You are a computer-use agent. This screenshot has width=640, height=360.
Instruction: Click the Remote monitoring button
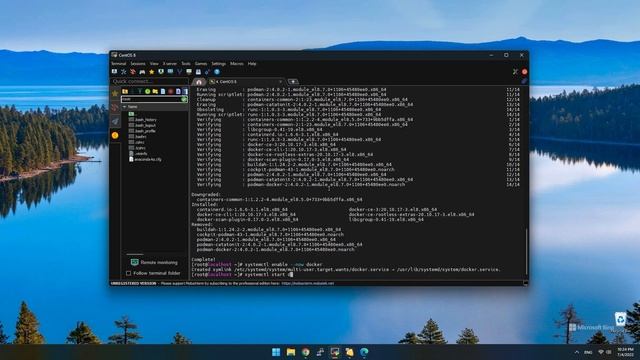coord(154,262)
